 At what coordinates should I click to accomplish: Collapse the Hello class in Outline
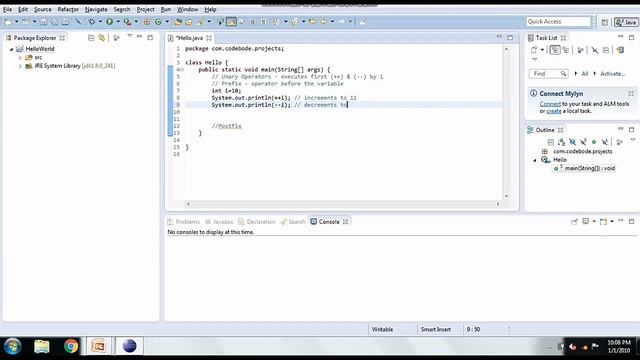(535, 160)
